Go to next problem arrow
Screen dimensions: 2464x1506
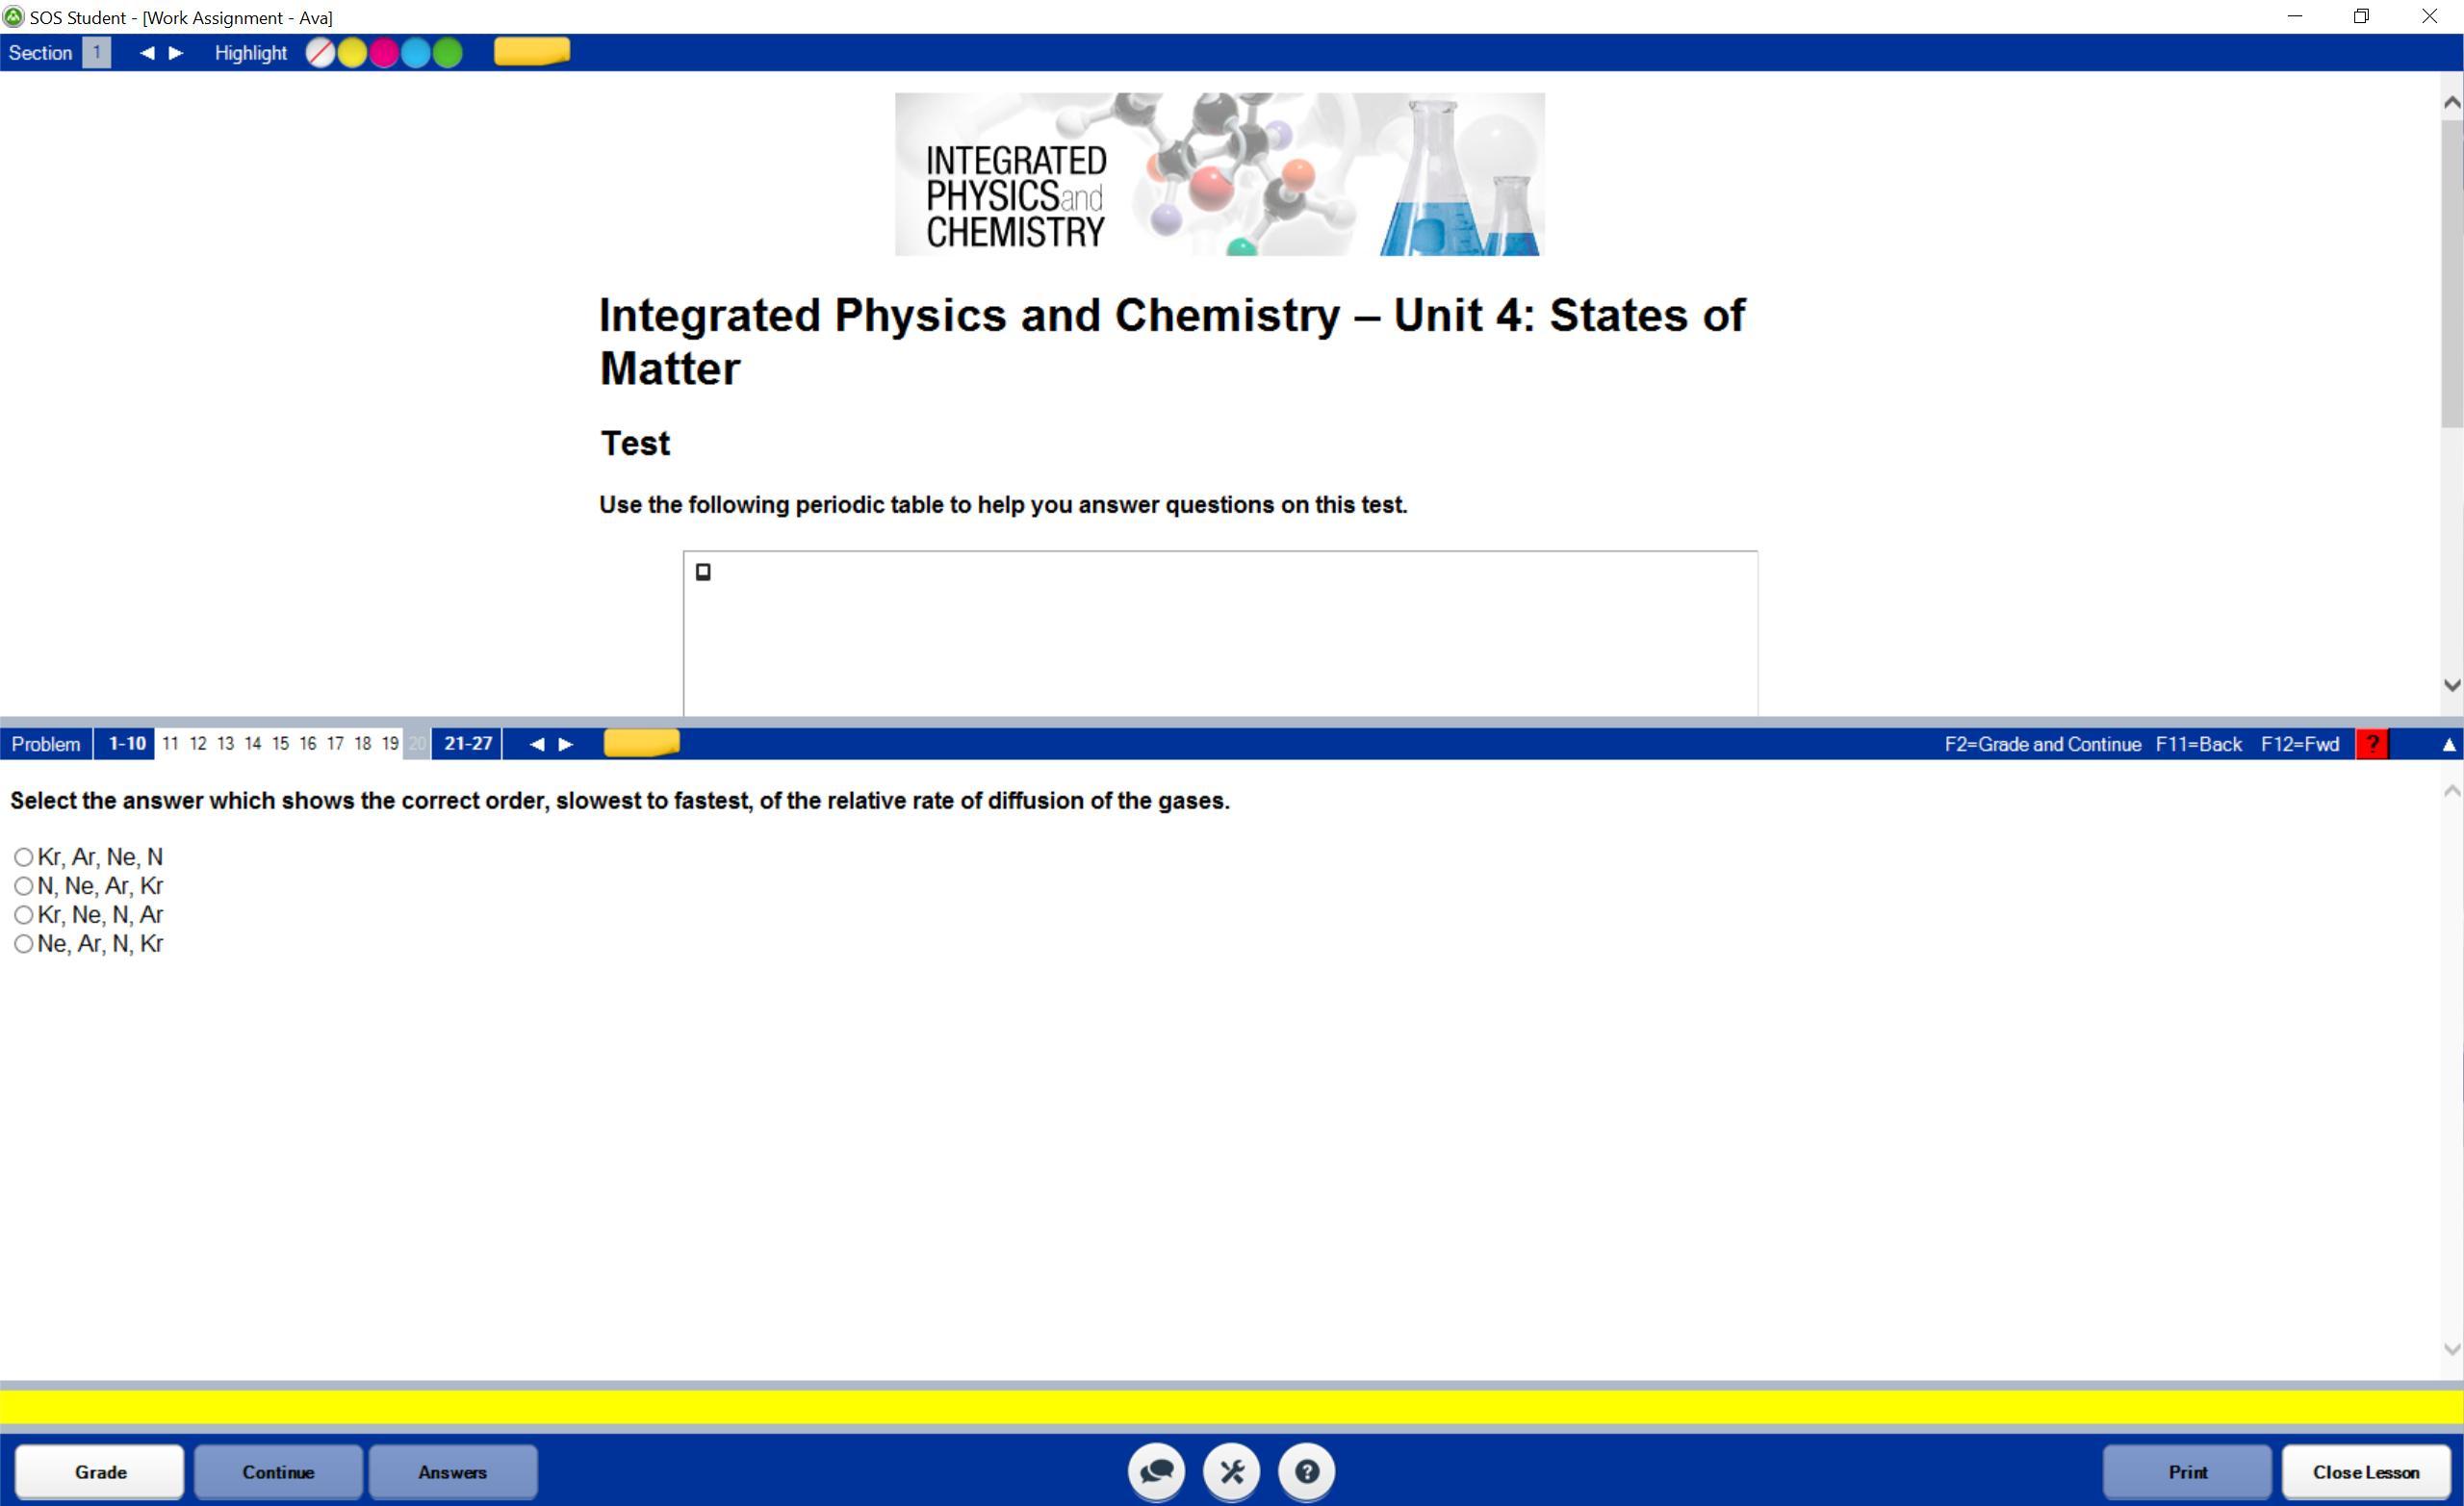(566, 744)
